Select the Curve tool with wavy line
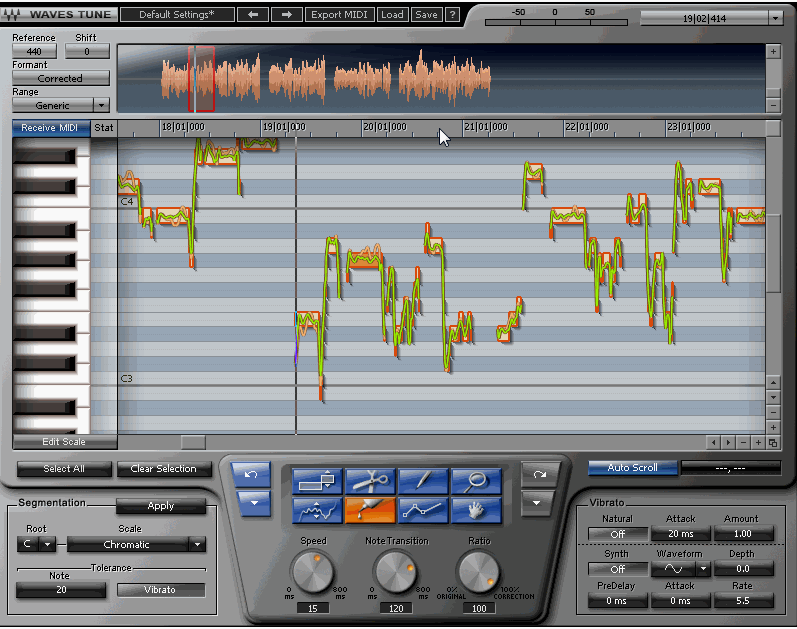Image resolution: width=797 pixels, height=629 pixels. click(x=317, y=511)
